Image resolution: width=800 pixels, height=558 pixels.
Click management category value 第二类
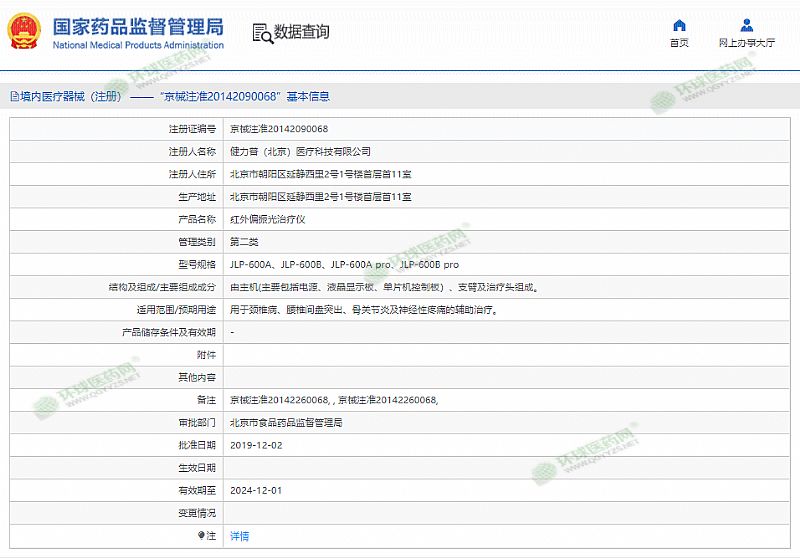(245, 242)
